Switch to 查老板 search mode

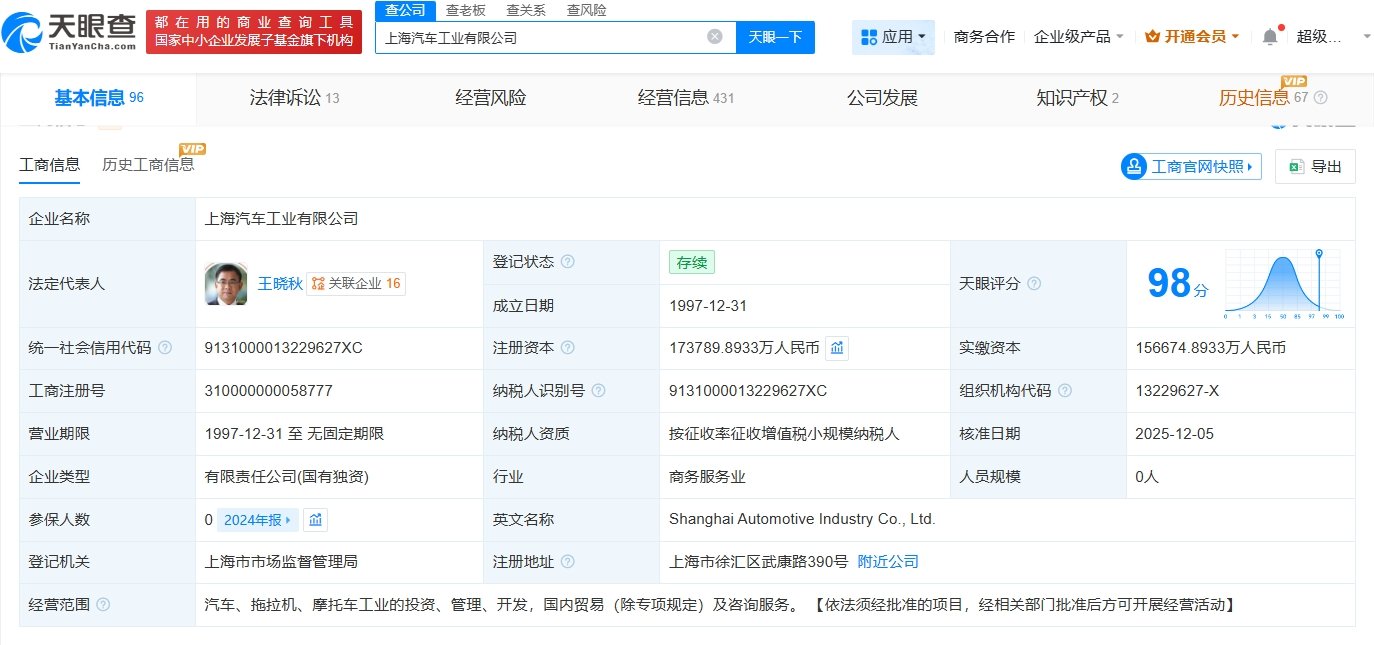[x=465, y=10]
